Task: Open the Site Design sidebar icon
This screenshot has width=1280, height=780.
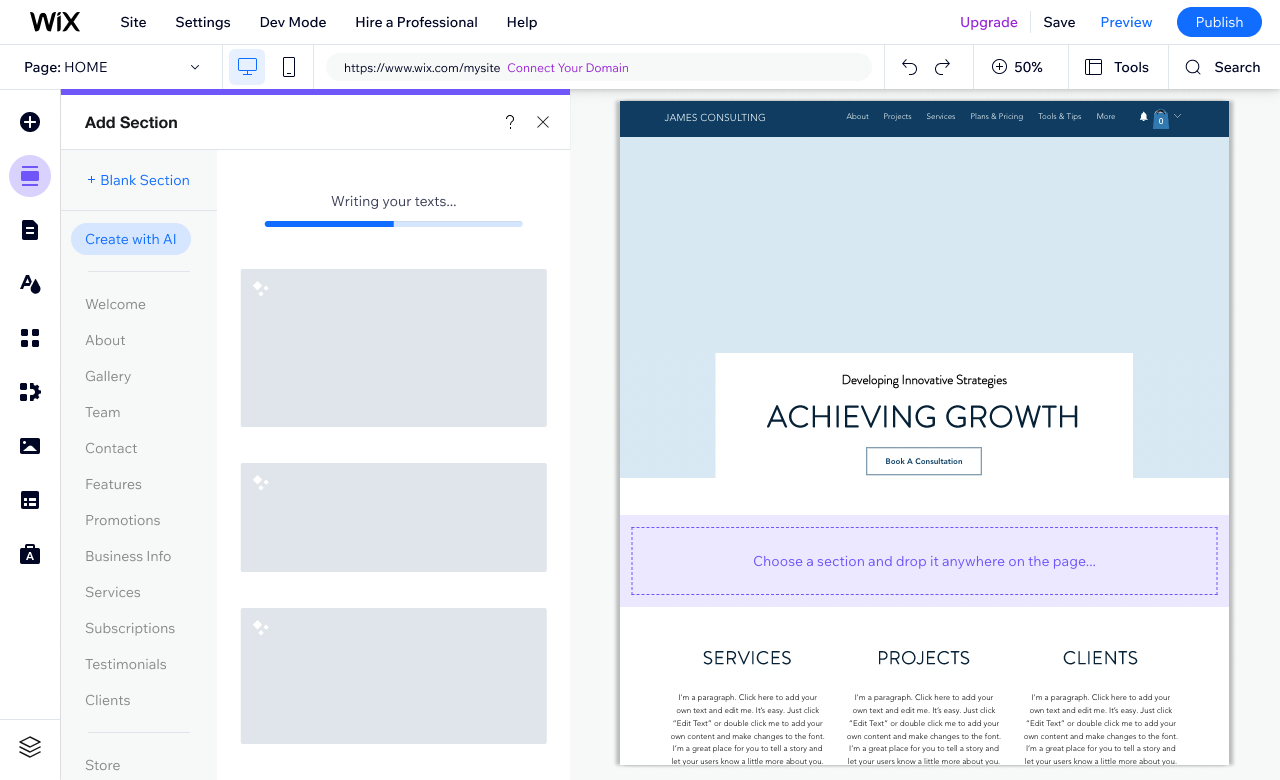Action: pos(30,284)
